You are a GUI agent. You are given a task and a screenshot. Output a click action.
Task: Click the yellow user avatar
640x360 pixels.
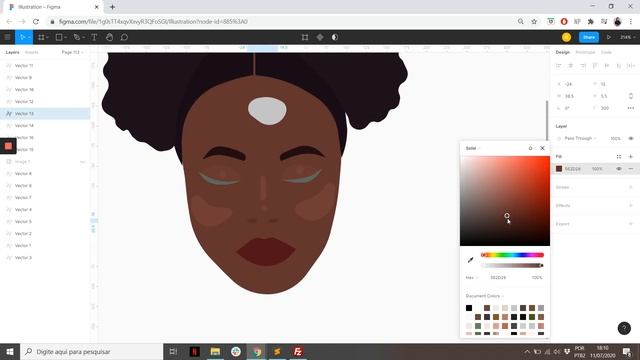[566, 37]
